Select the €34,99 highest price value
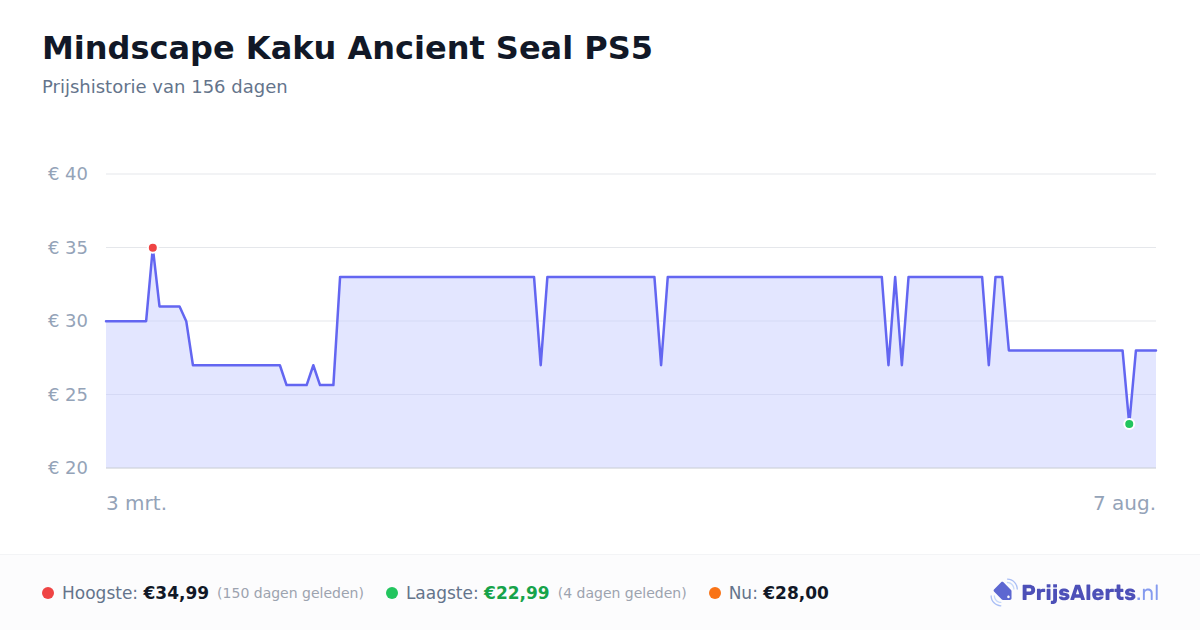The image size is (1200, 630). 176,593
